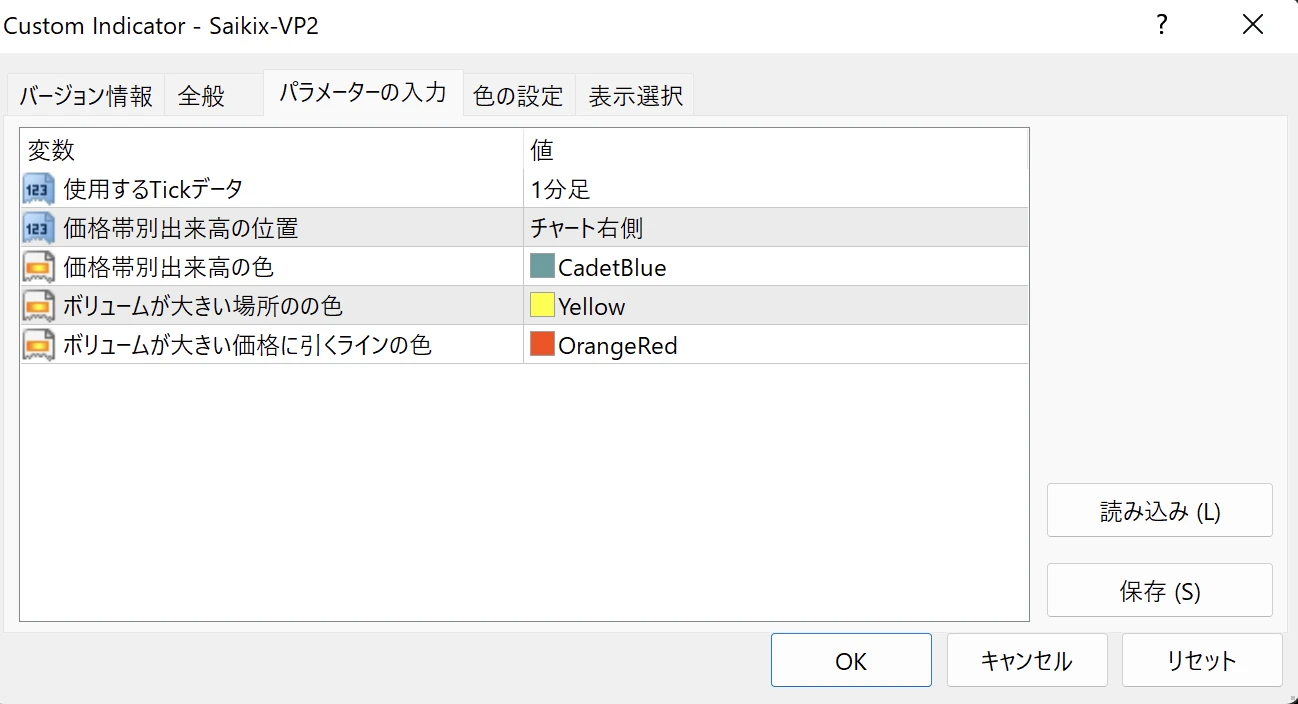Click the リセット button
The width and height of the screenshot is (1298, 704).
point(1201,661)
